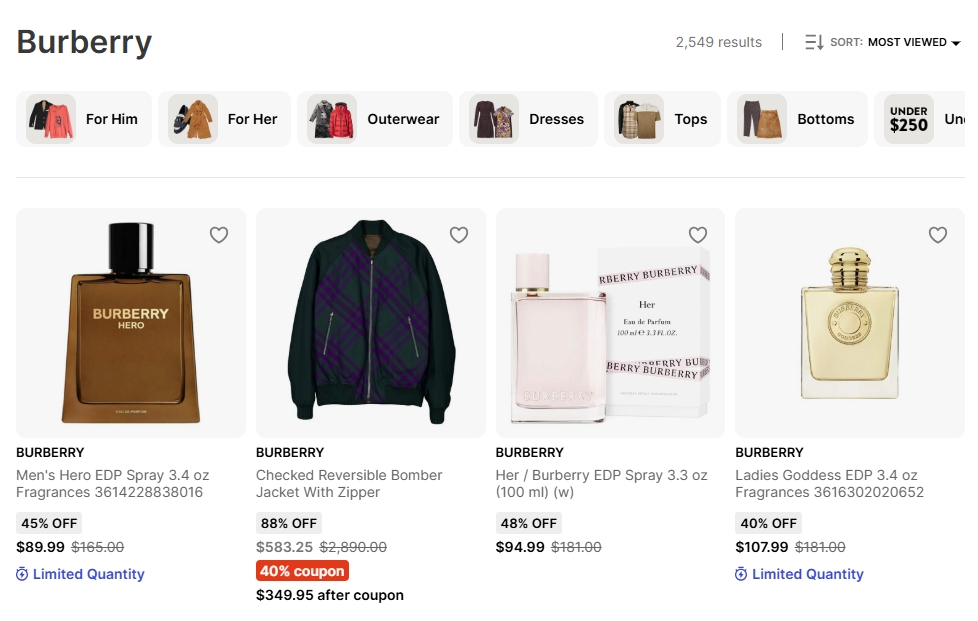Favorite the Burberry Hero fragrance with heart icon
The height and width of the screenshot is (621, 978).
[x=219, y=235]
